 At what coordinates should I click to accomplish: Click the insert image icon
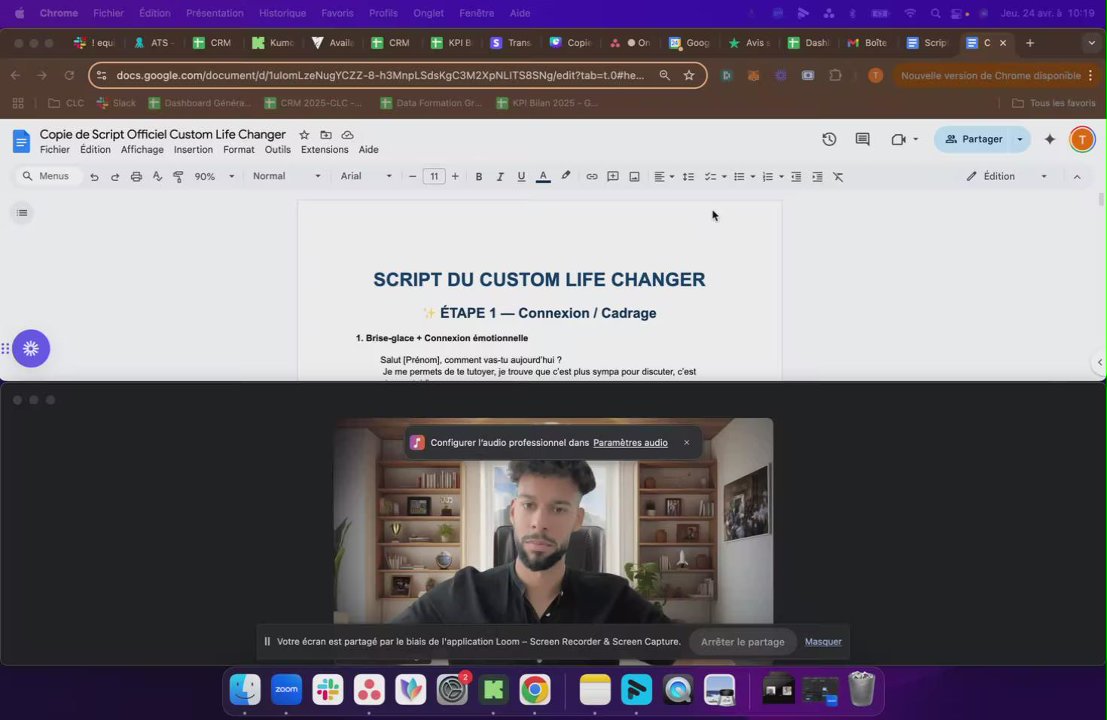point(634,176)
